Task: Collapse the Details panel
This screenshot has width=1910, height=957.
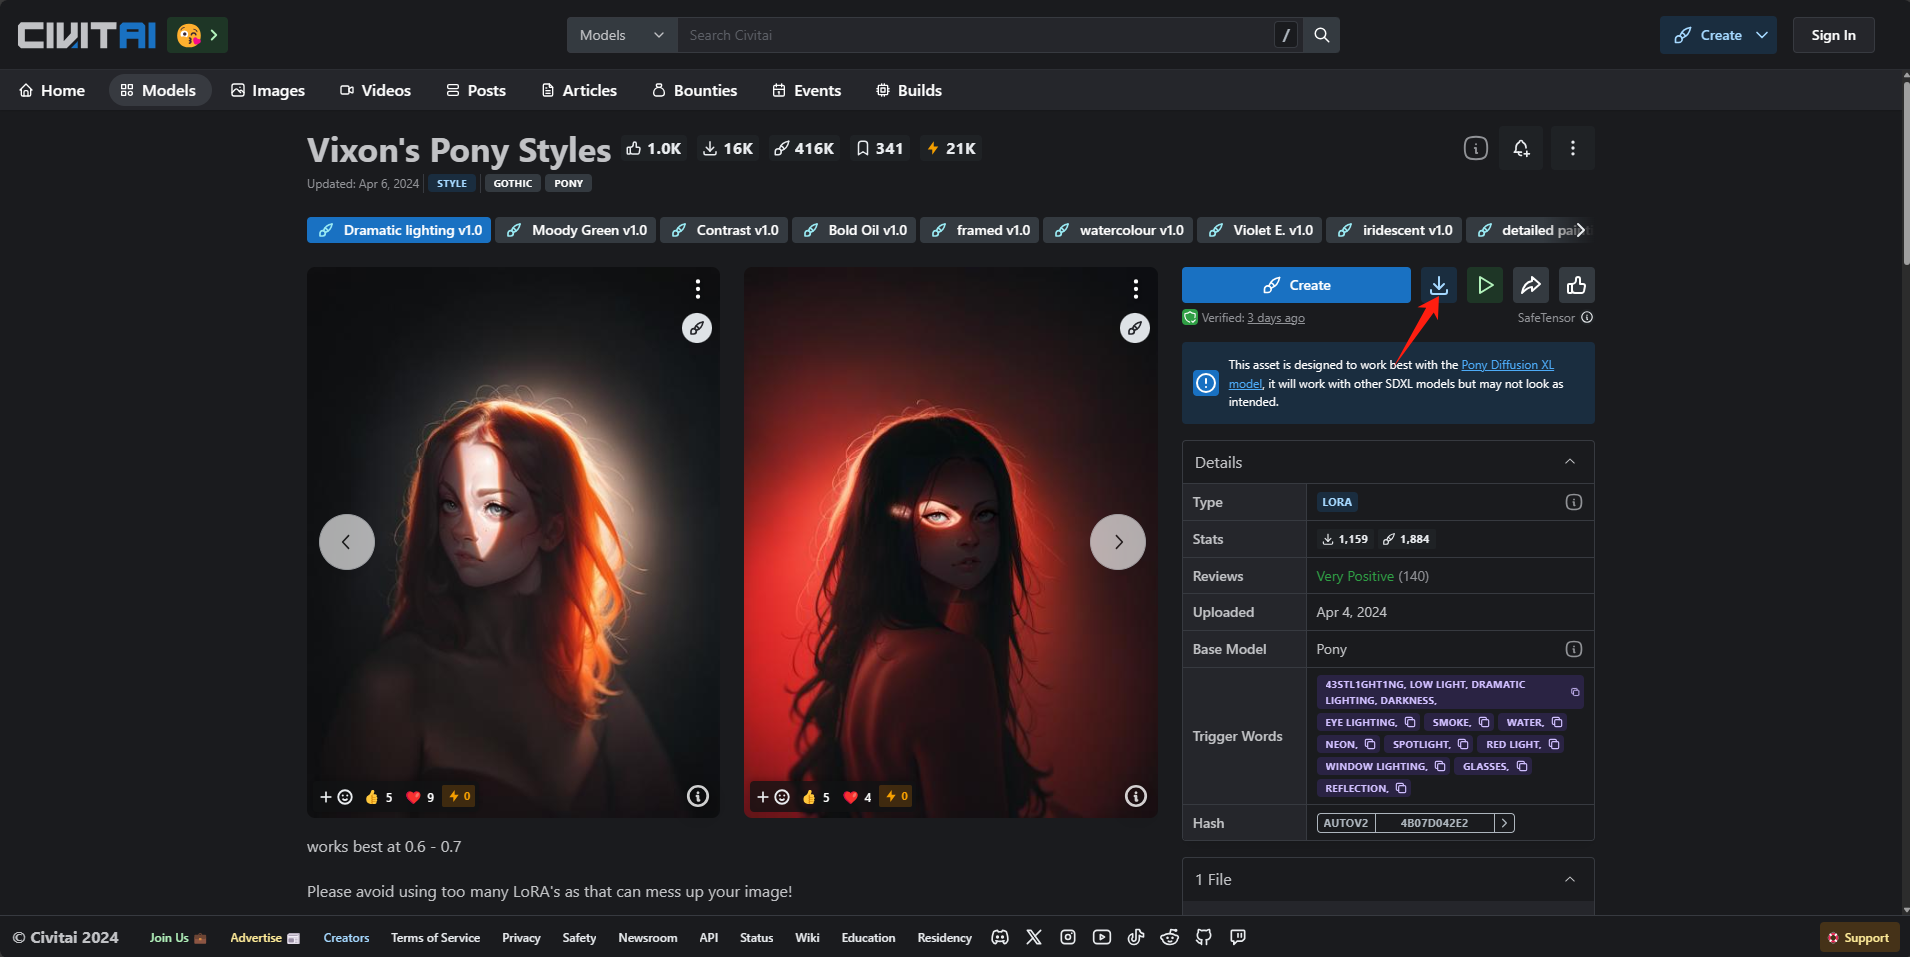Action: [1570, 462]
